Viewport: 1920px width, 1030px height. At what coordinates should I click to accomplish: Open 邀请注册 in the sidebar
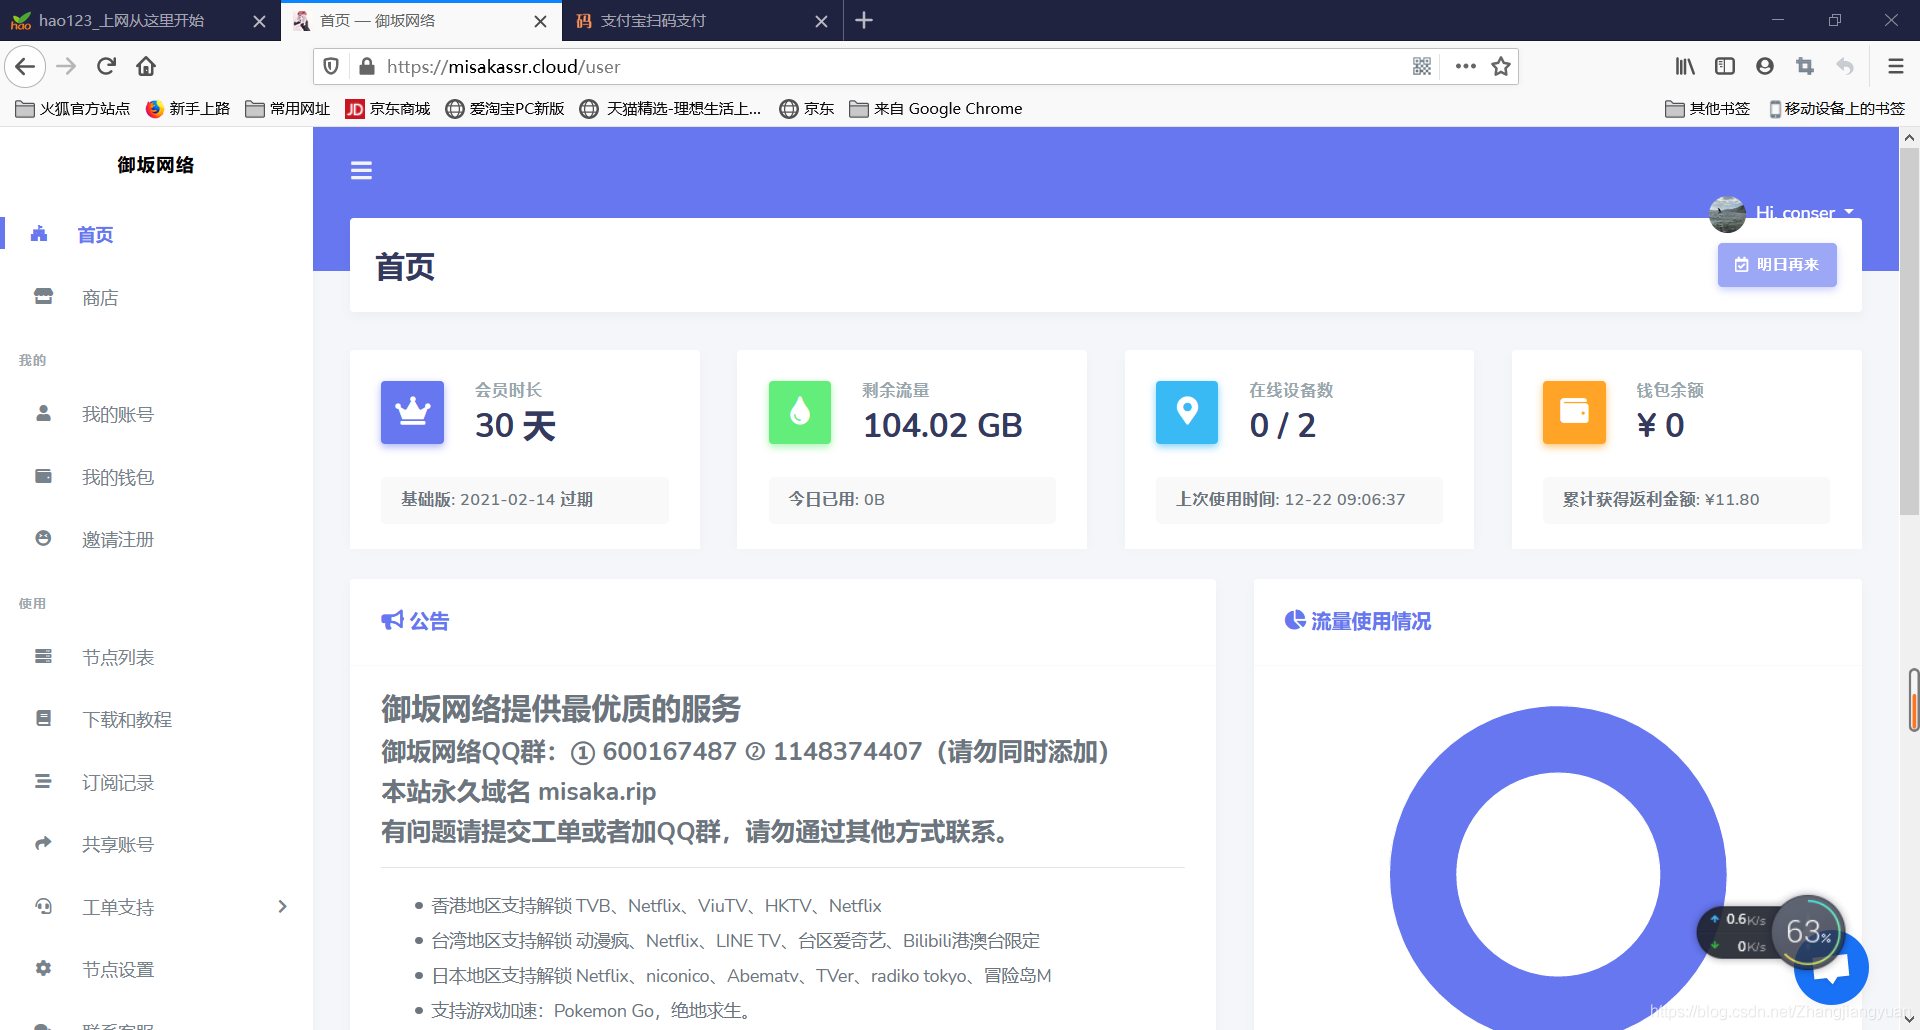point(117,539)
